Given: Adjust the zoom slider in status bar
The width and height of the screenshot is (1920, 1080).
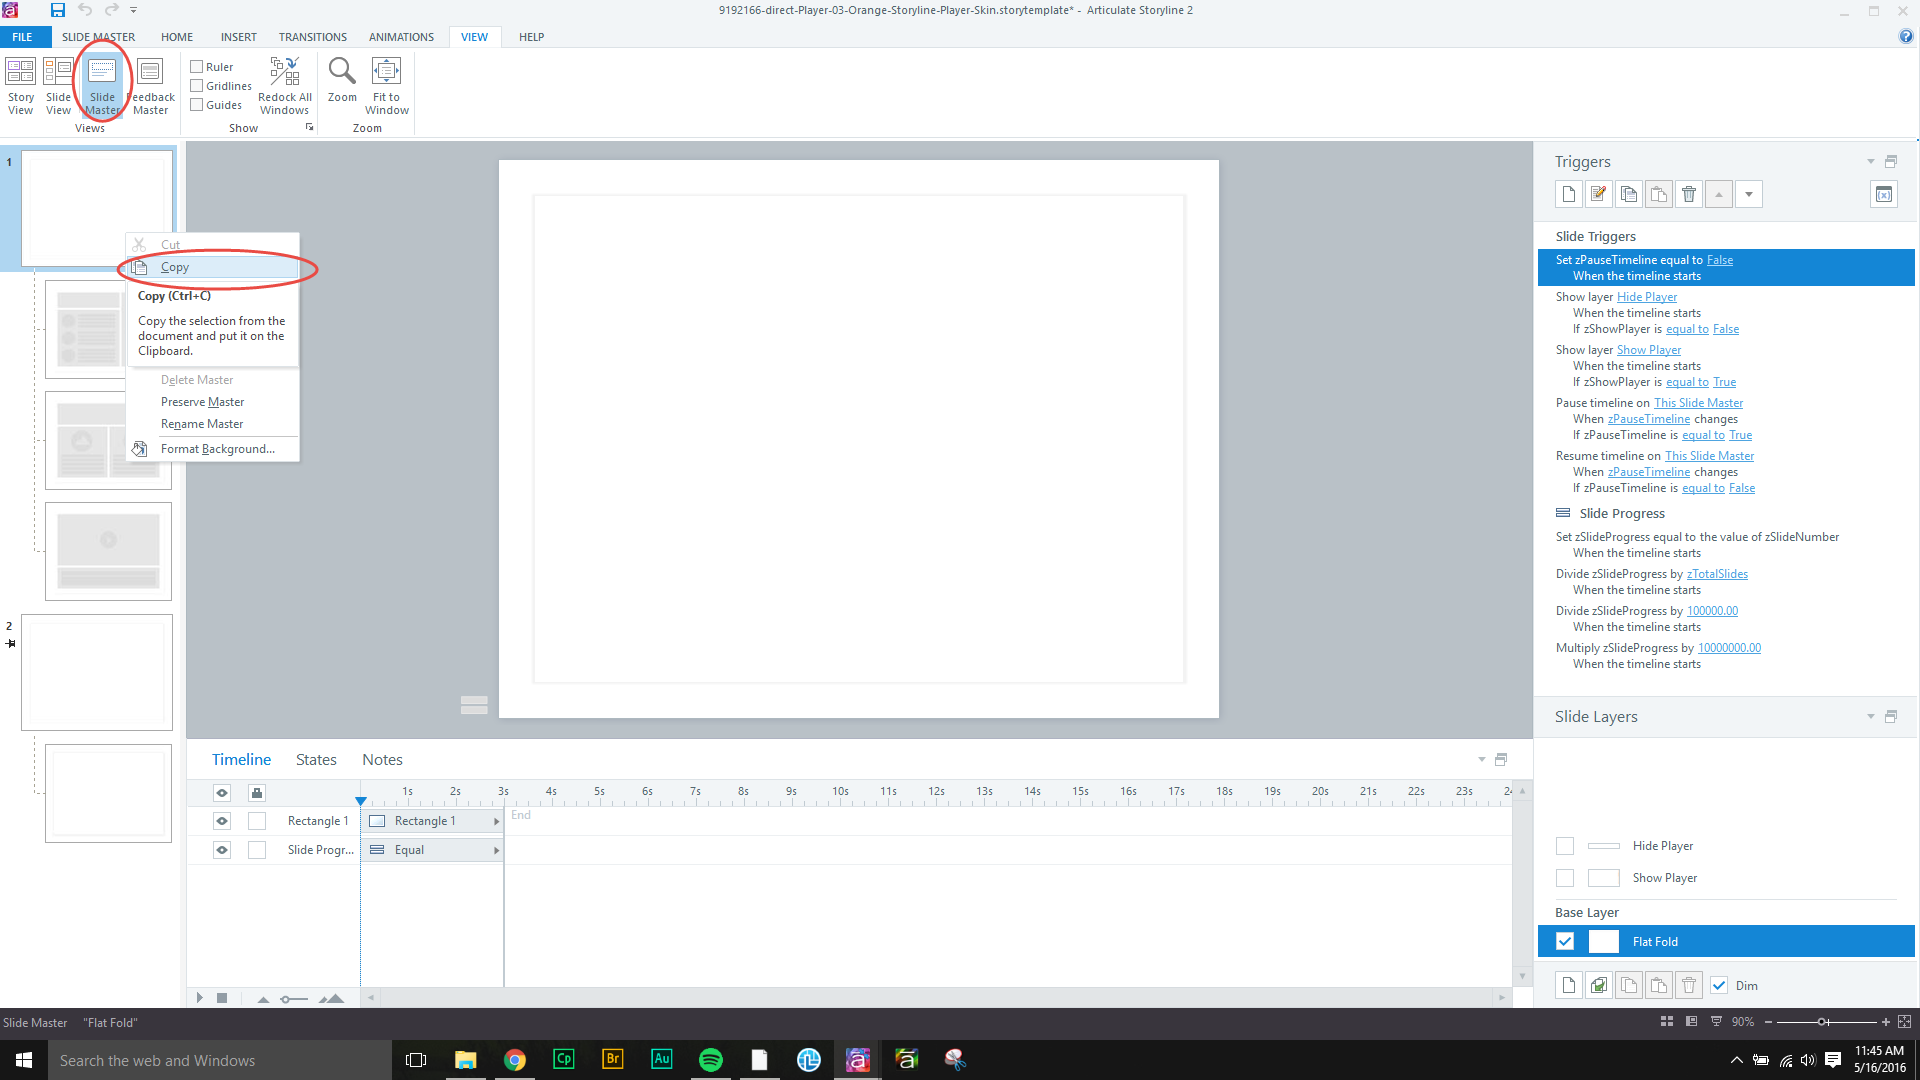Looking at the screenshot, I should click(1823, 1022).
